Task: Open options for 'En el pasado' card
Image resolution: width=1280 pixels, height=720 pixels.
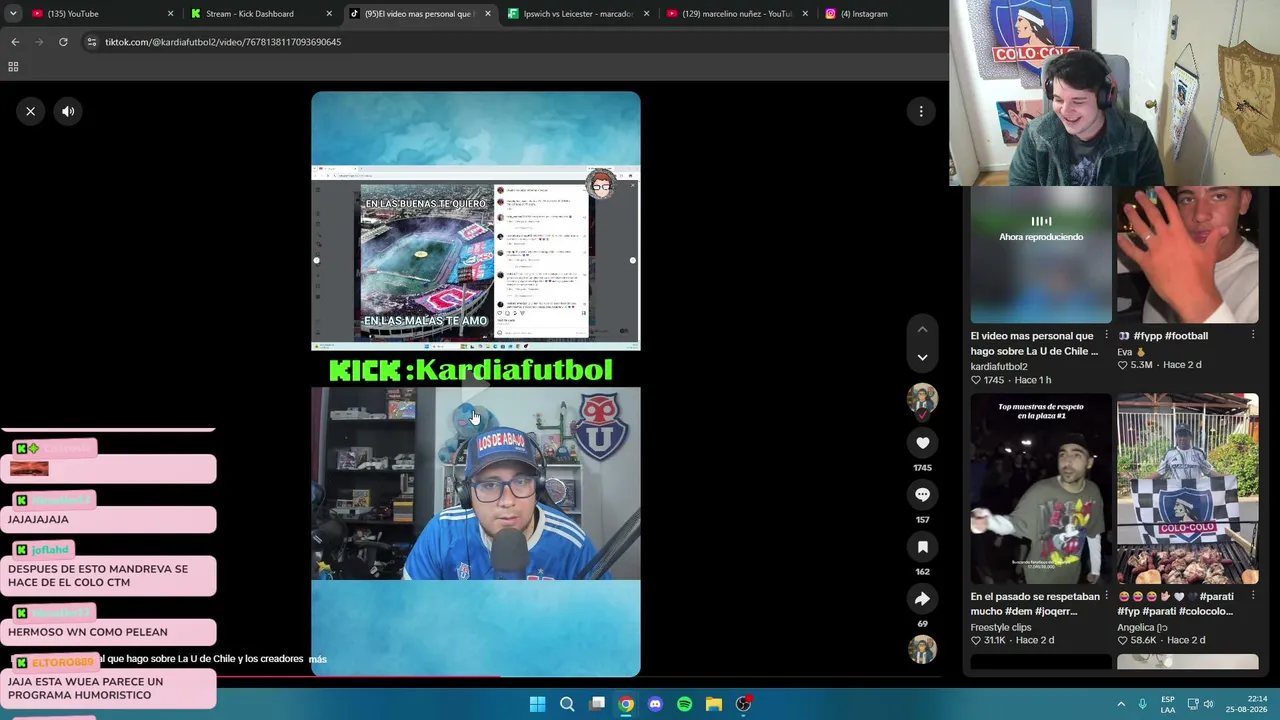Action: click(x=1106, y=596)
